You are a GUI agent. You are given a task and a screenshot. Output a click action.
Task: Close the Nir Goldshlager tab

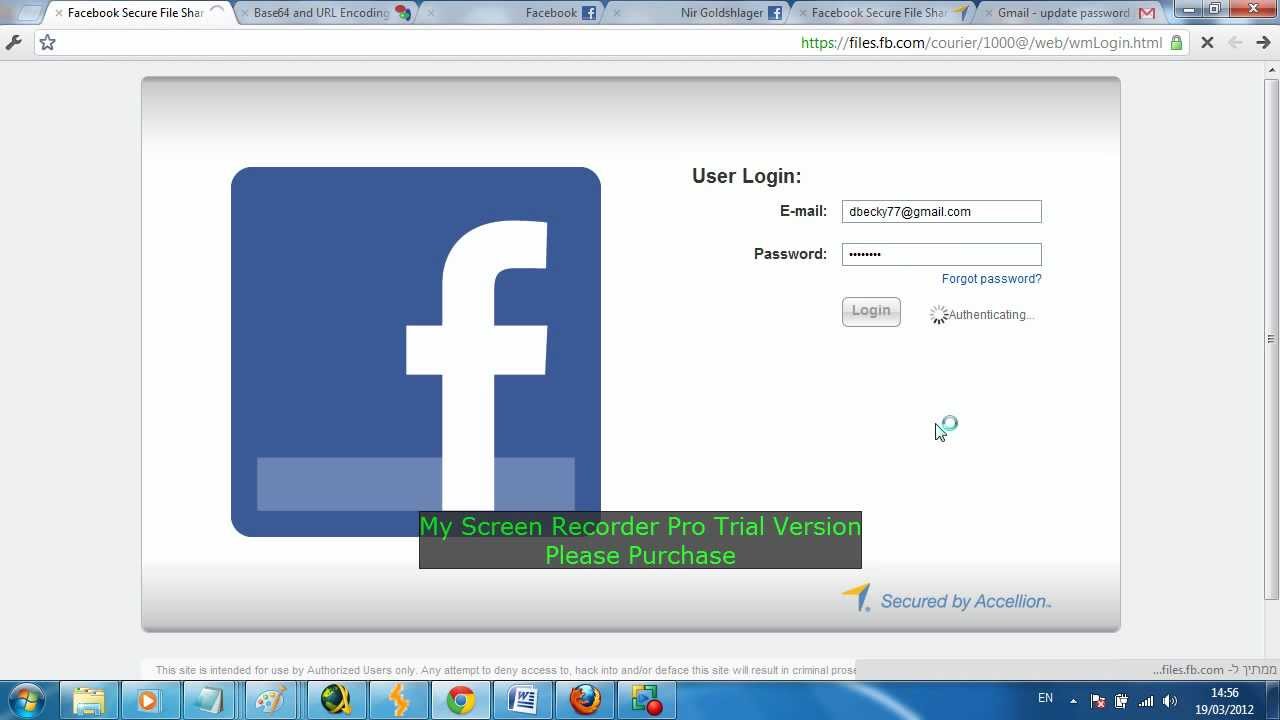617,13
